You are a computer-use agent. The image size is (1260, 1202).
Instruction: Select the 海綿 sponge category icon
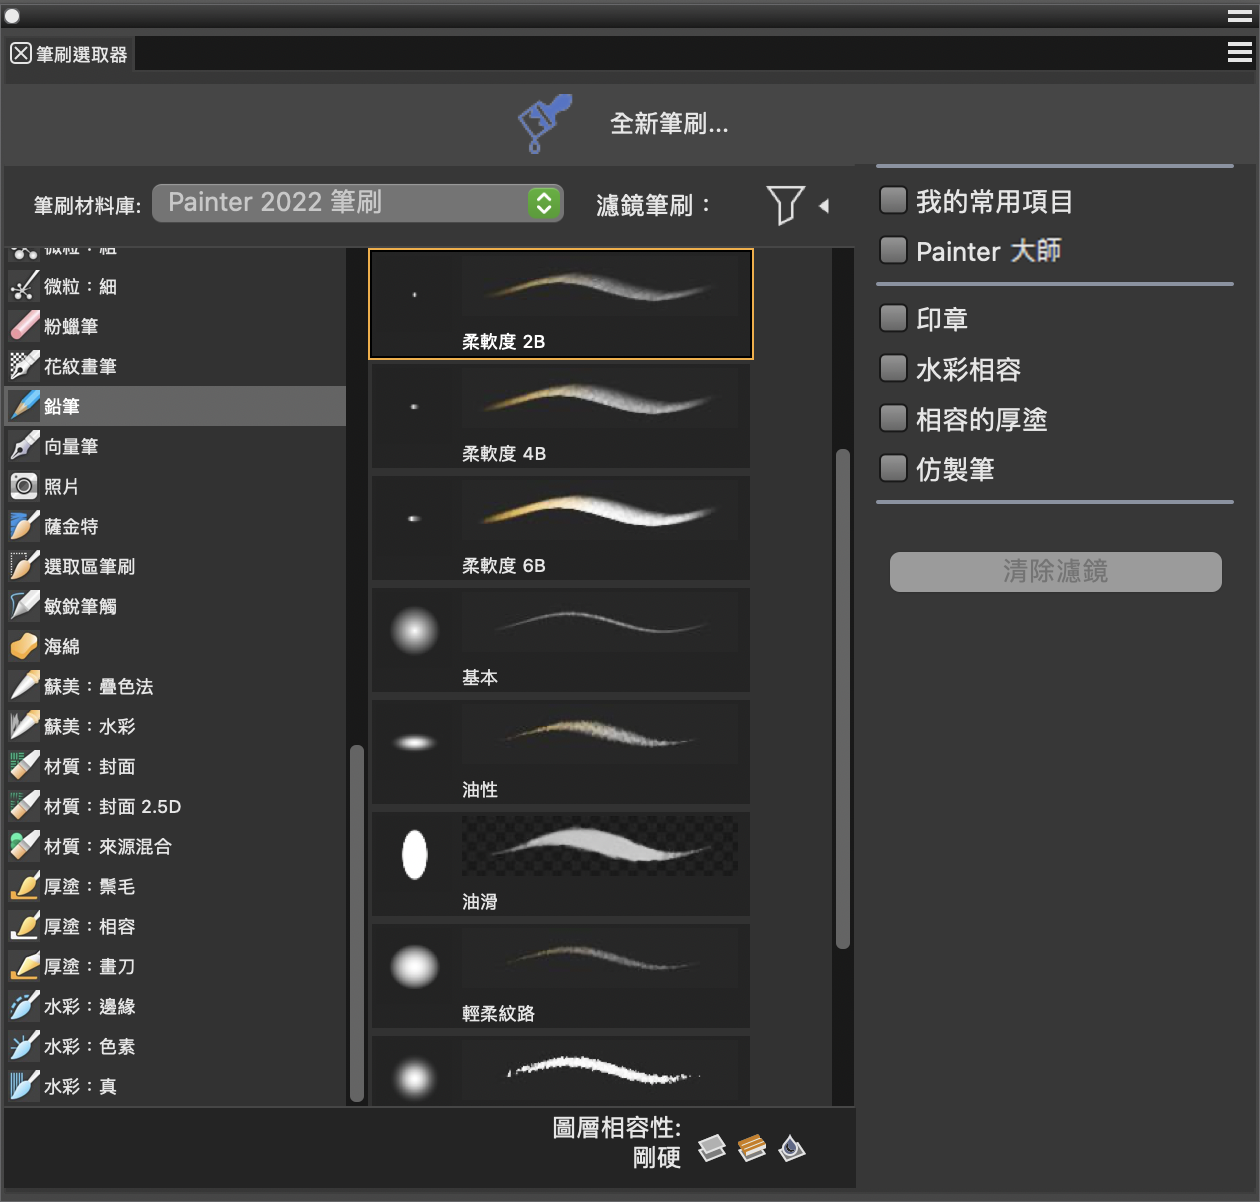coord(24,646)
